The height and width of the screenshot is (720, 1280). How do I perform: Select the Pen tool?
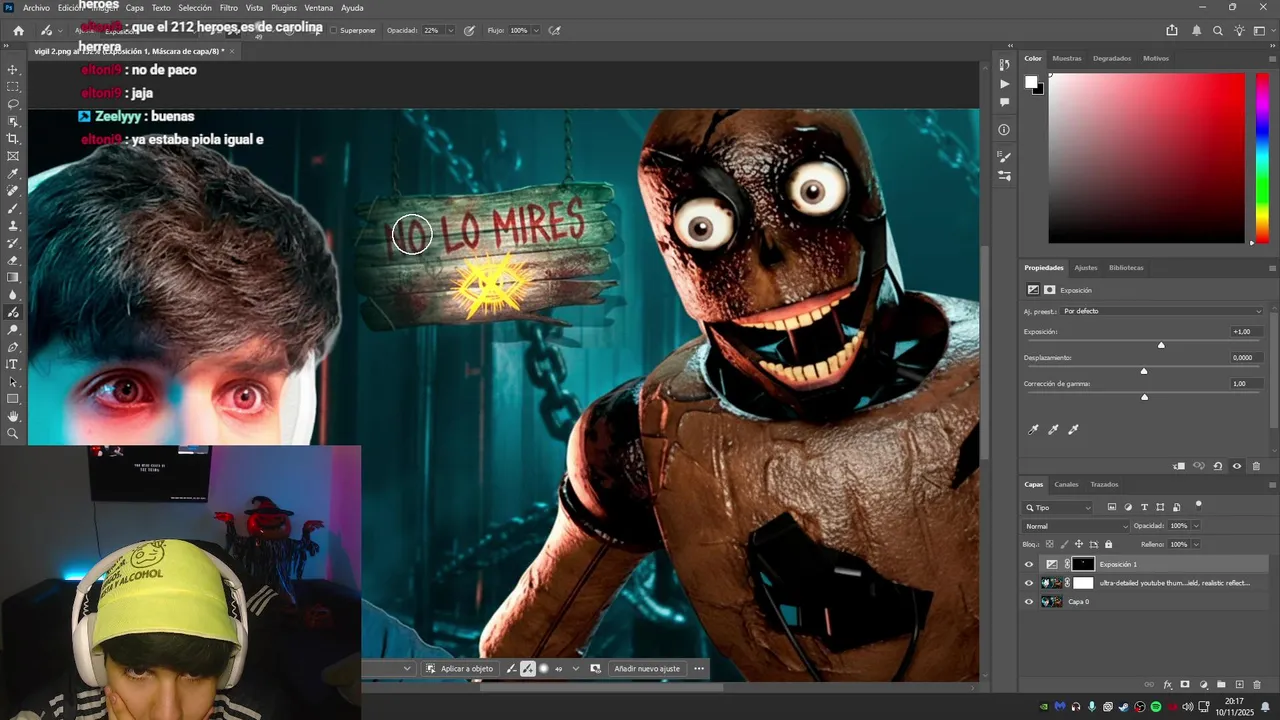tap(13, 347)
